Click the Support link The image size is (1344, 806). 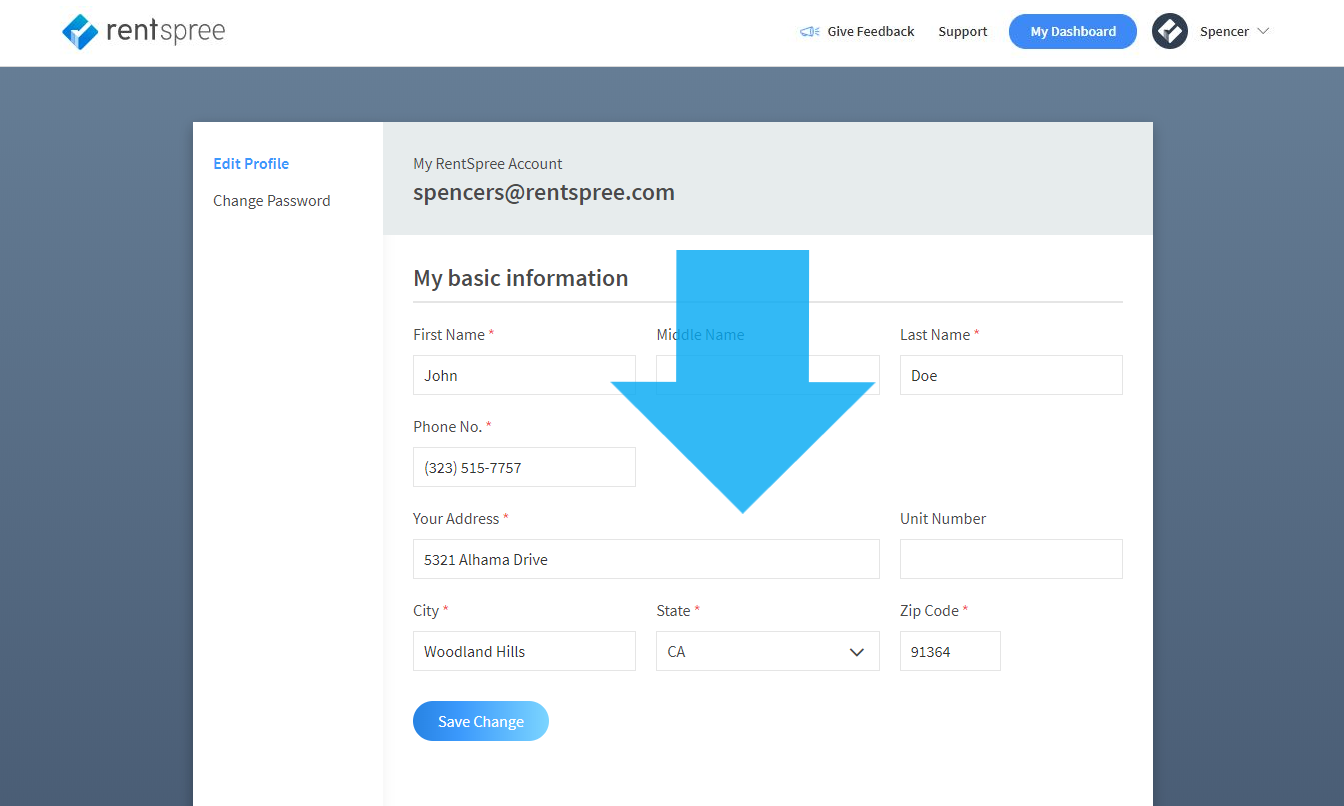962,31
